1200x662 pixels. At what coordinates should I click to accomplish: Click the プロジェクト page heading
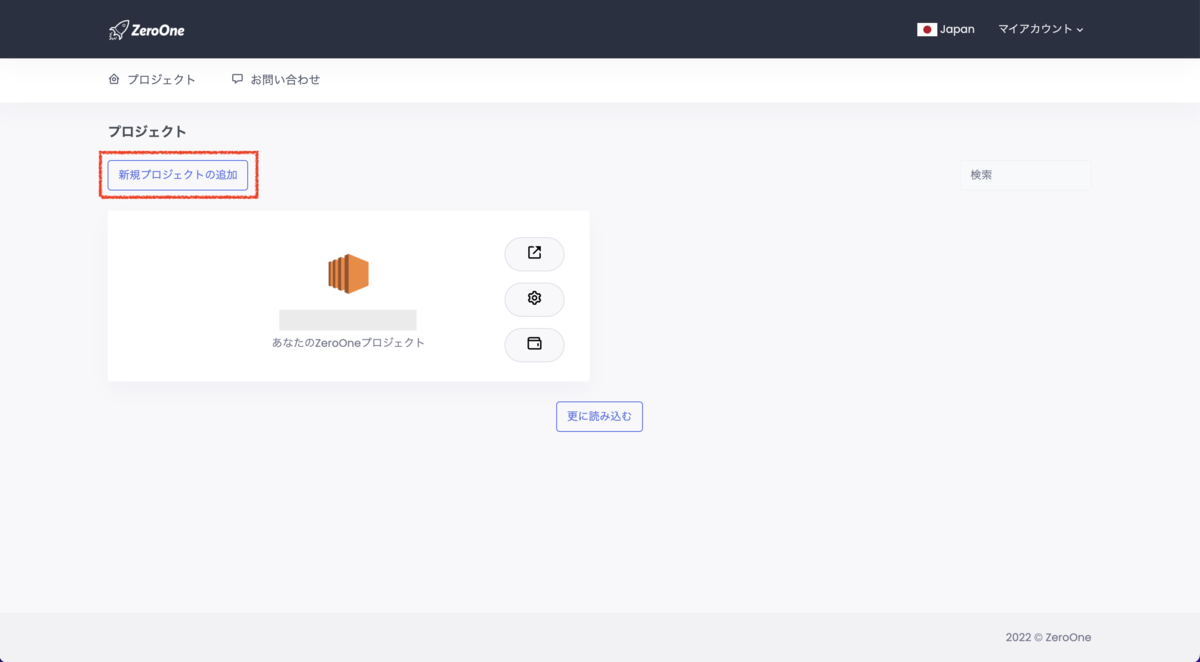(x=147, y=131)
